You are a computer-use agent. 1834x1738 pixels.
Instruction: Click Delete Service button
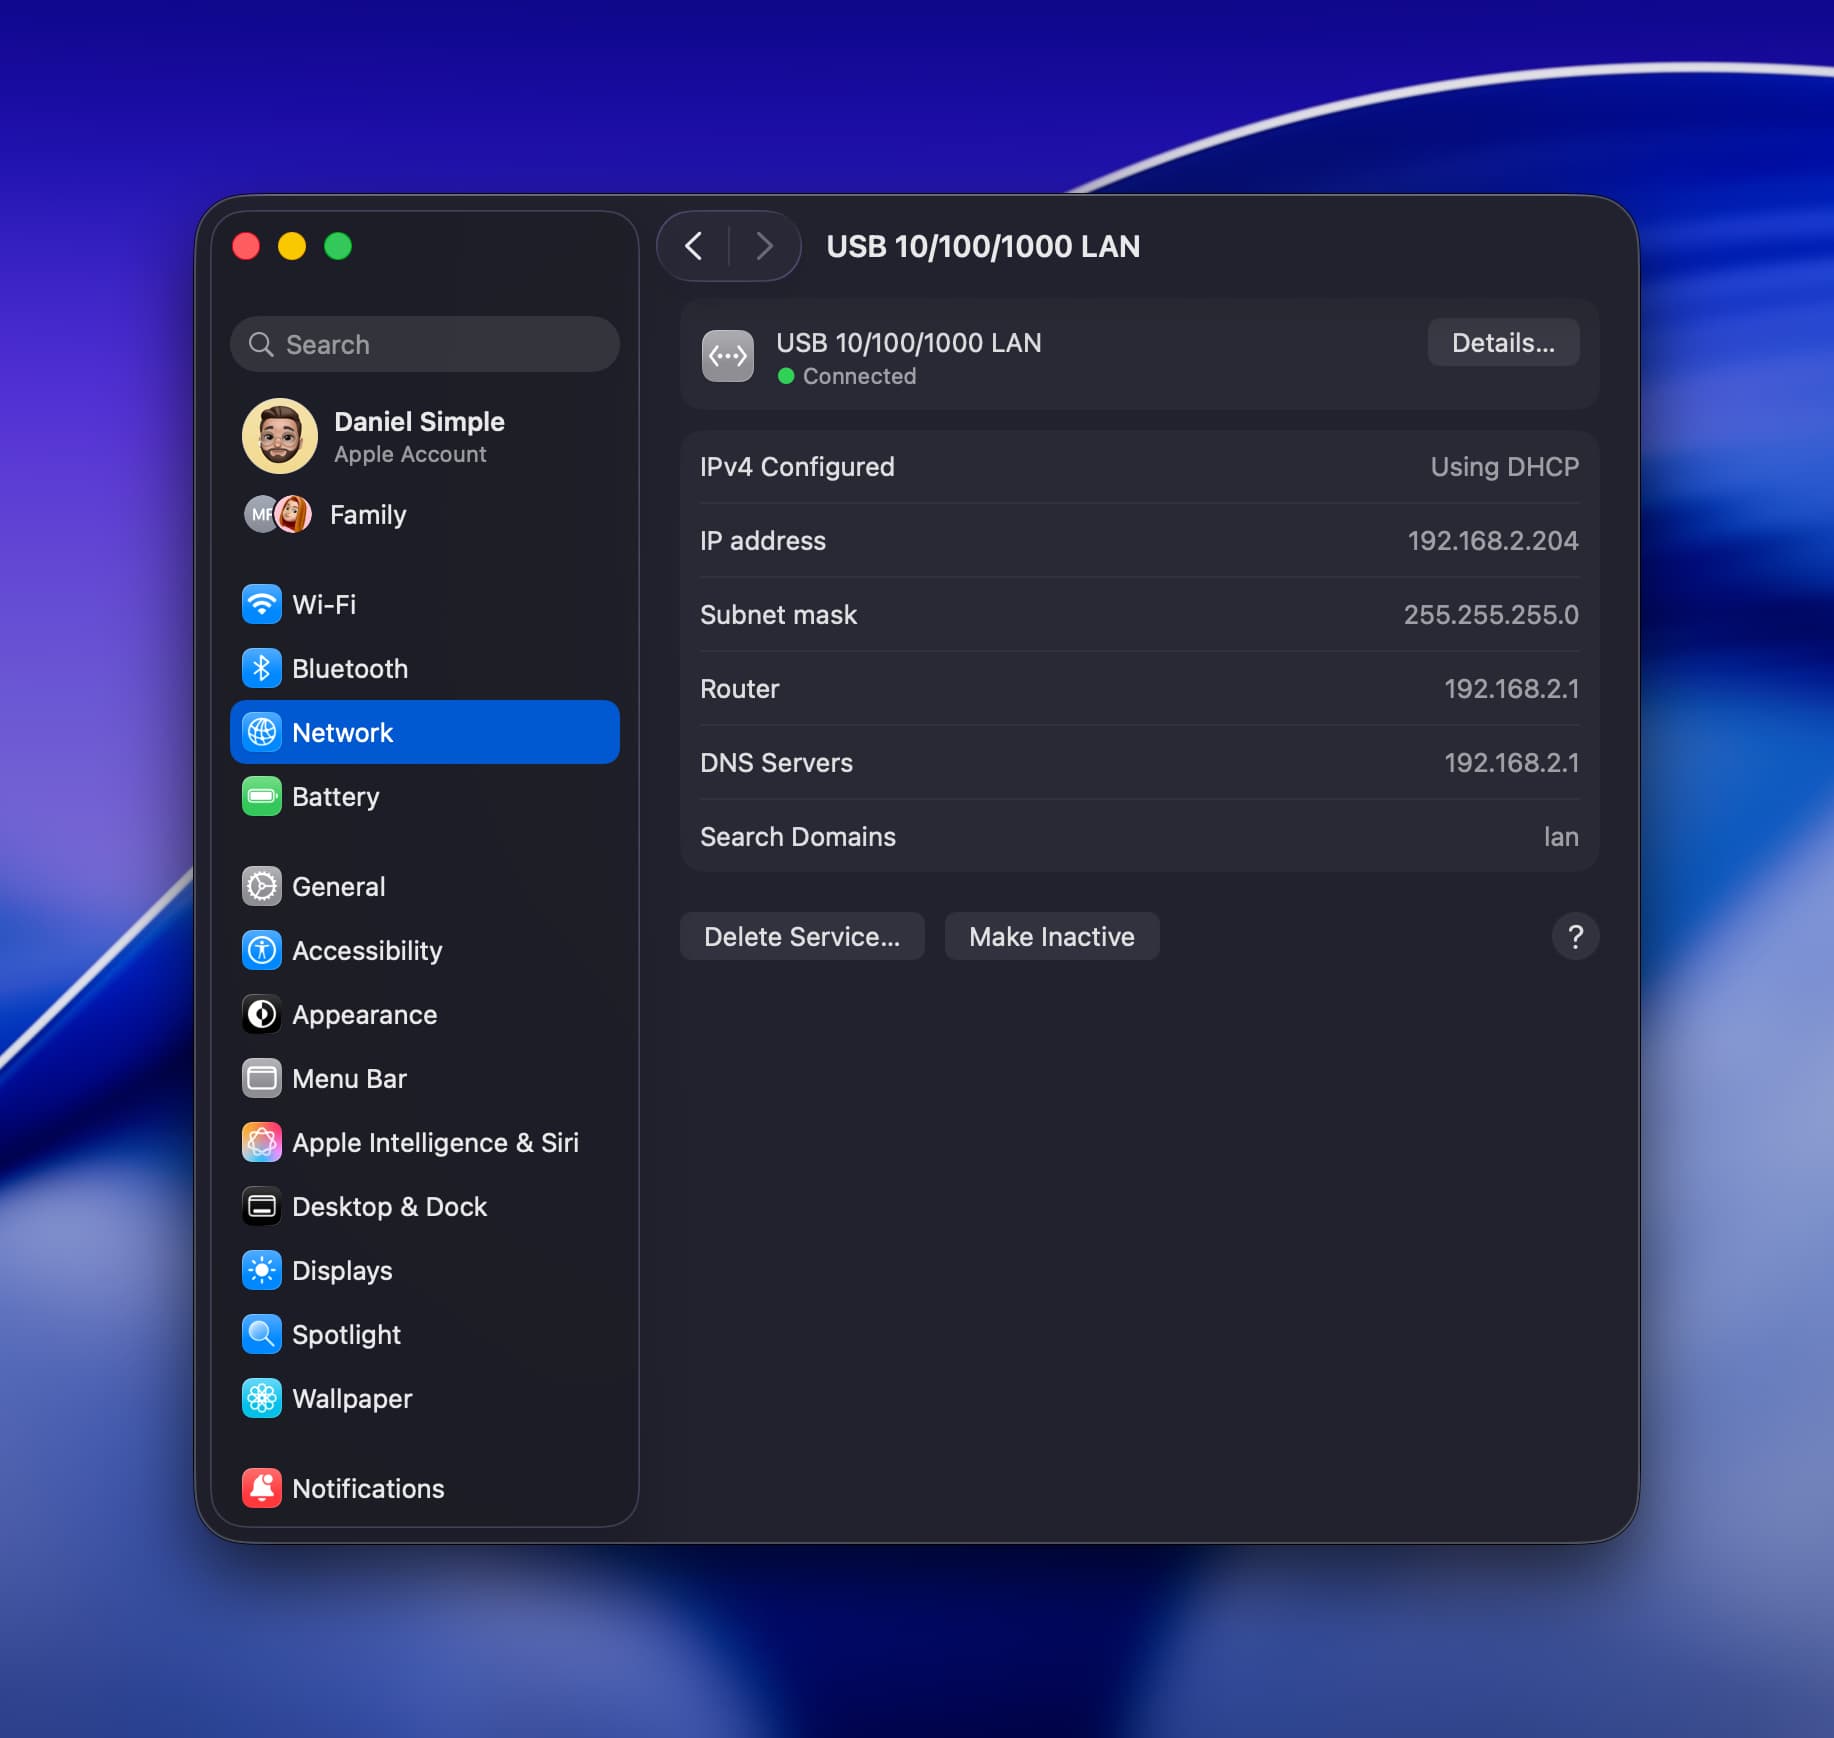tap(801, 936)
